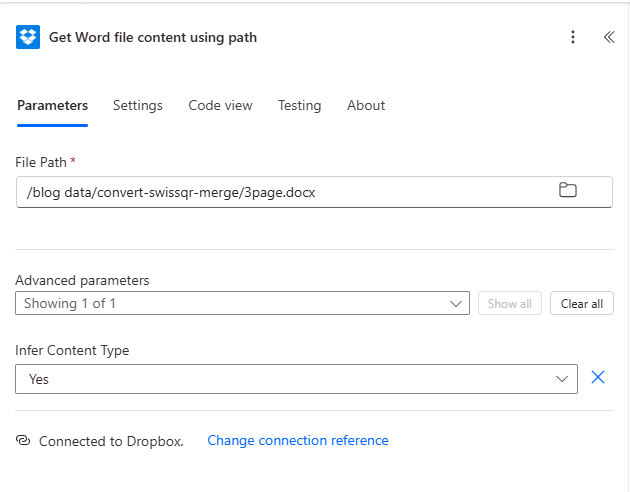630x492 pixels.
Task: Click the Change connection reference link
Action: [x=297, y=440]
